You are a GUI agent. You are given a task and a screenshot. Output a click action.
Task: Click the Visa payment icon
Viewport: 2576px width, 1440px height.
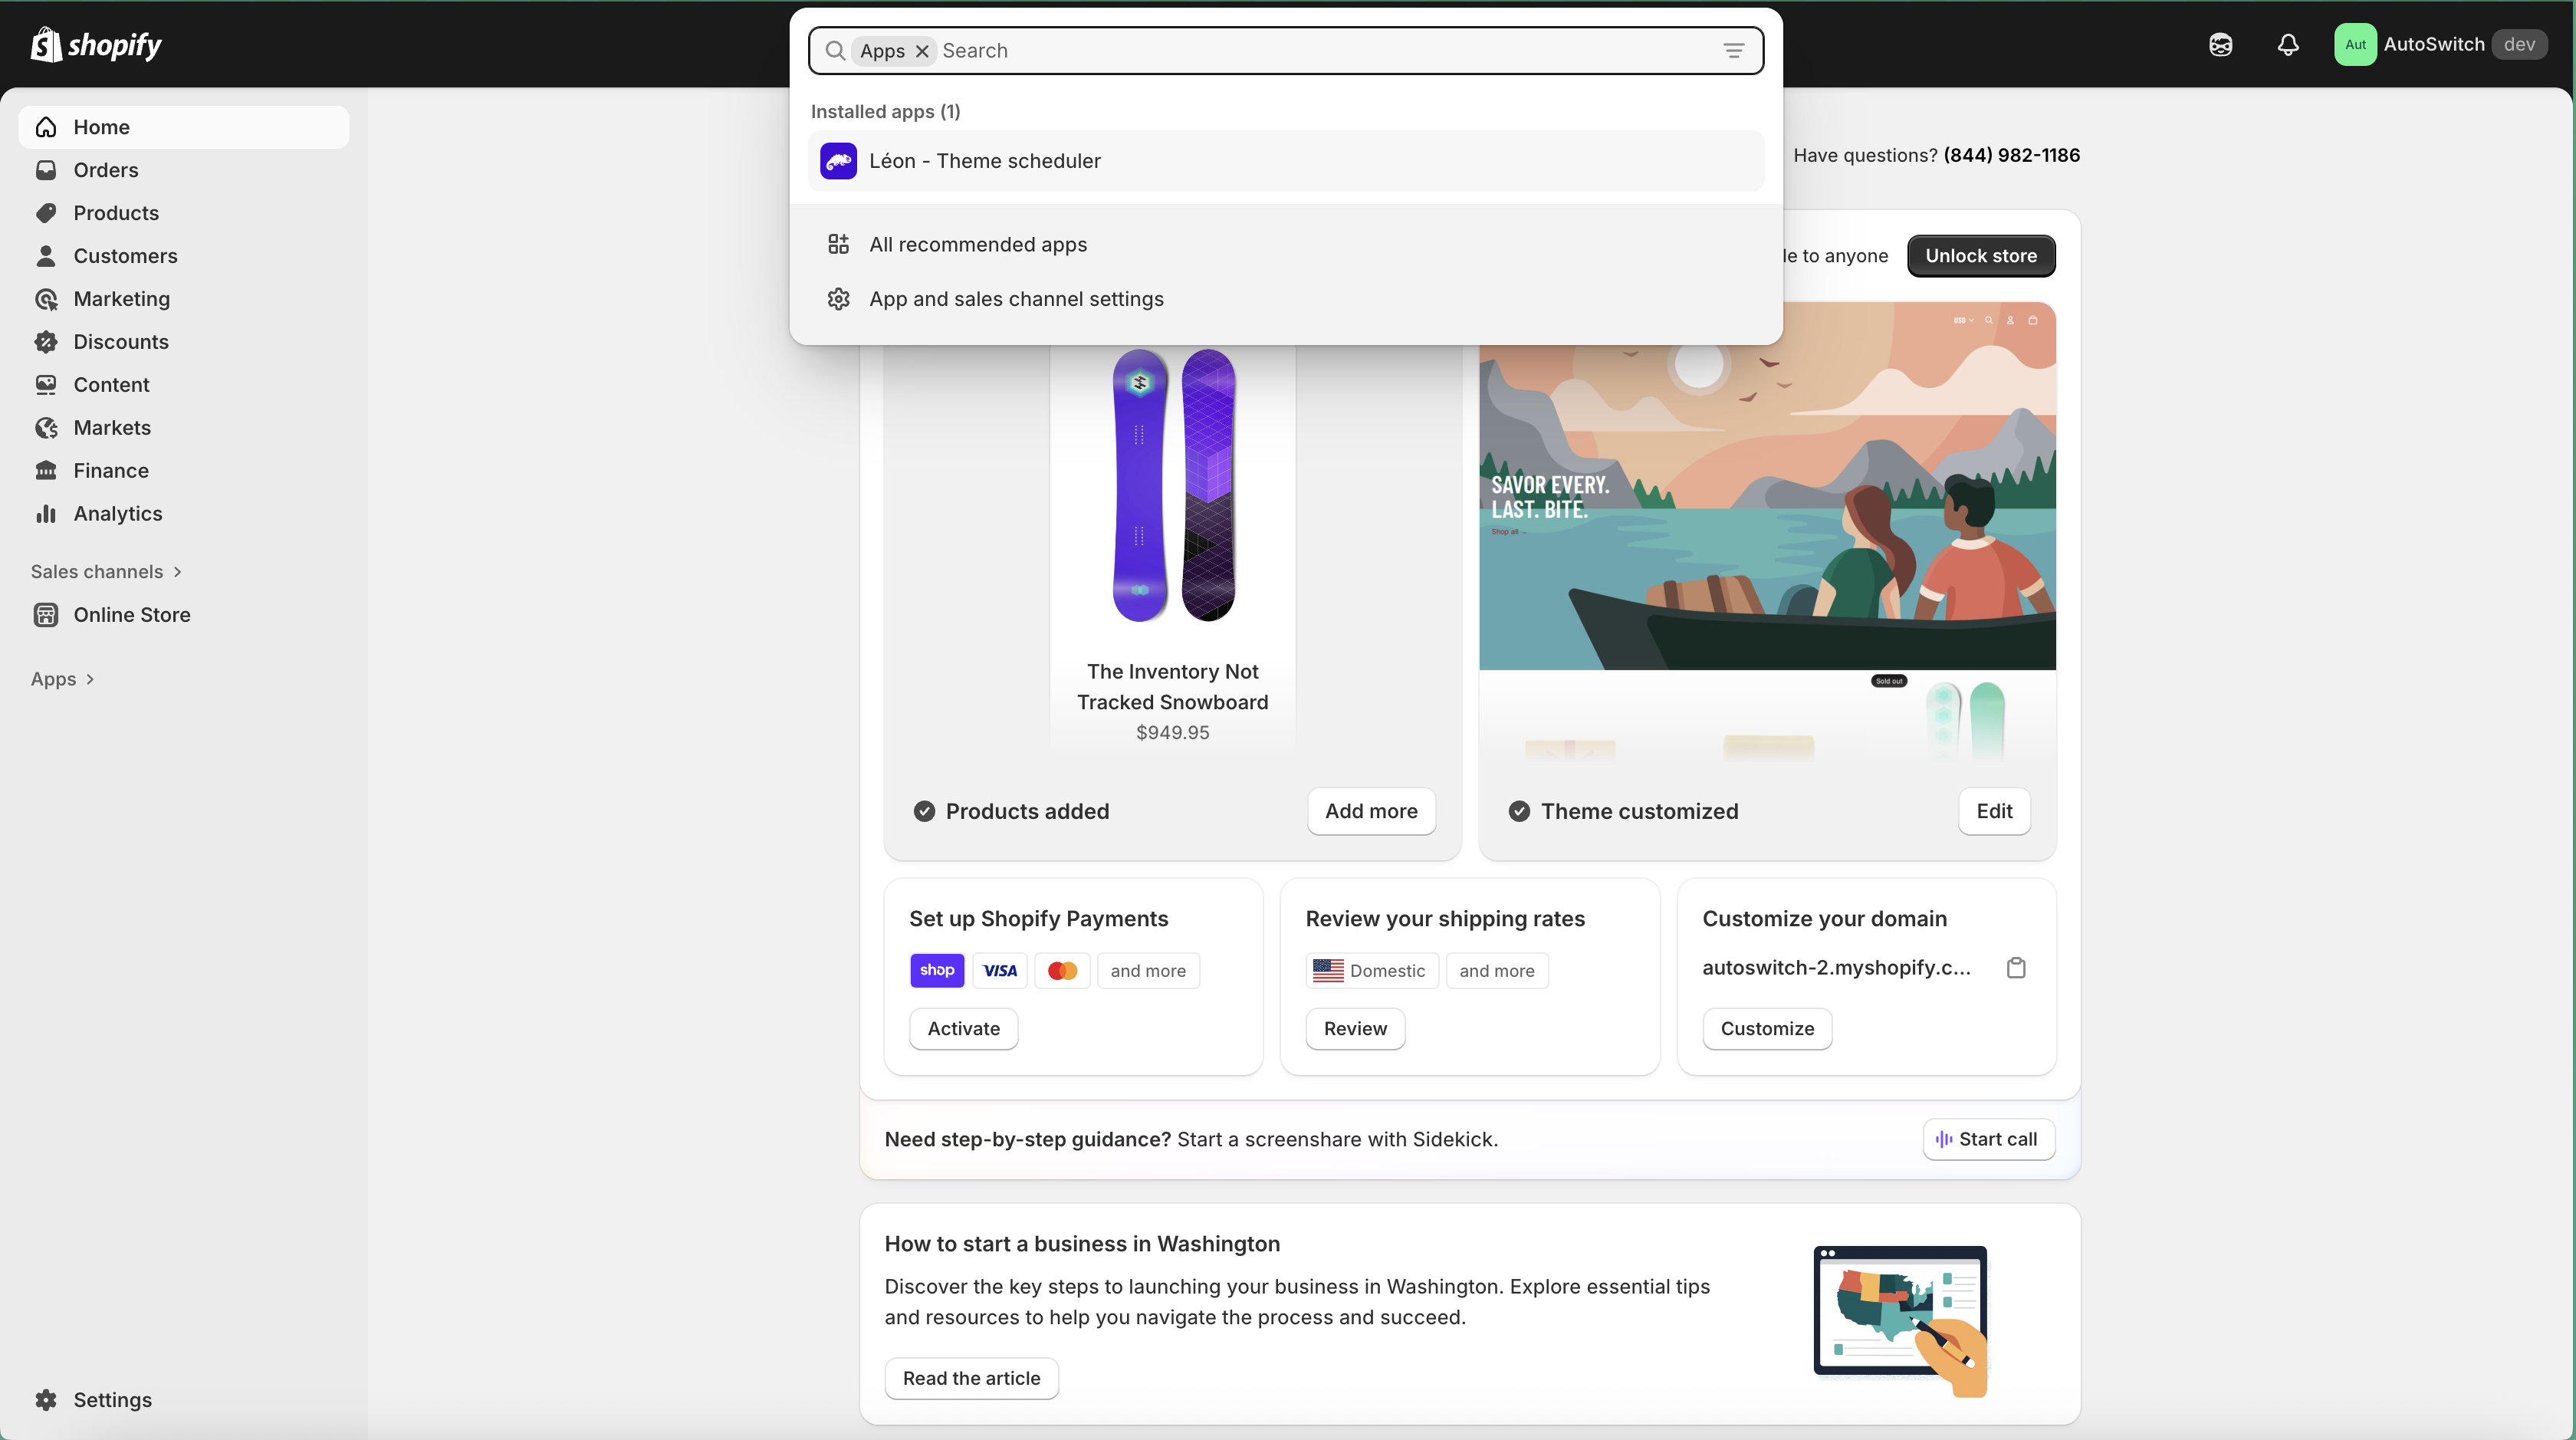pos(999,970)
